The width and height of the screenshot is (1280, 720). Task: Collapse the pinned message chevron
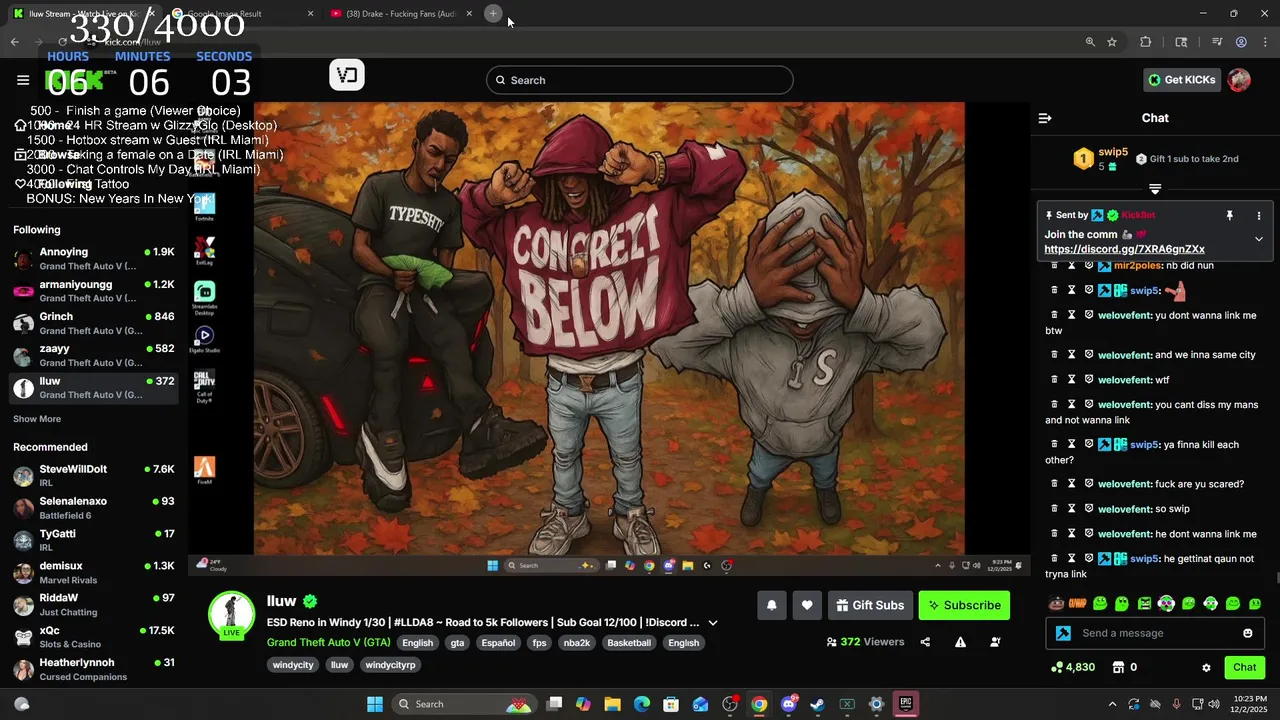pos(1259,239)
